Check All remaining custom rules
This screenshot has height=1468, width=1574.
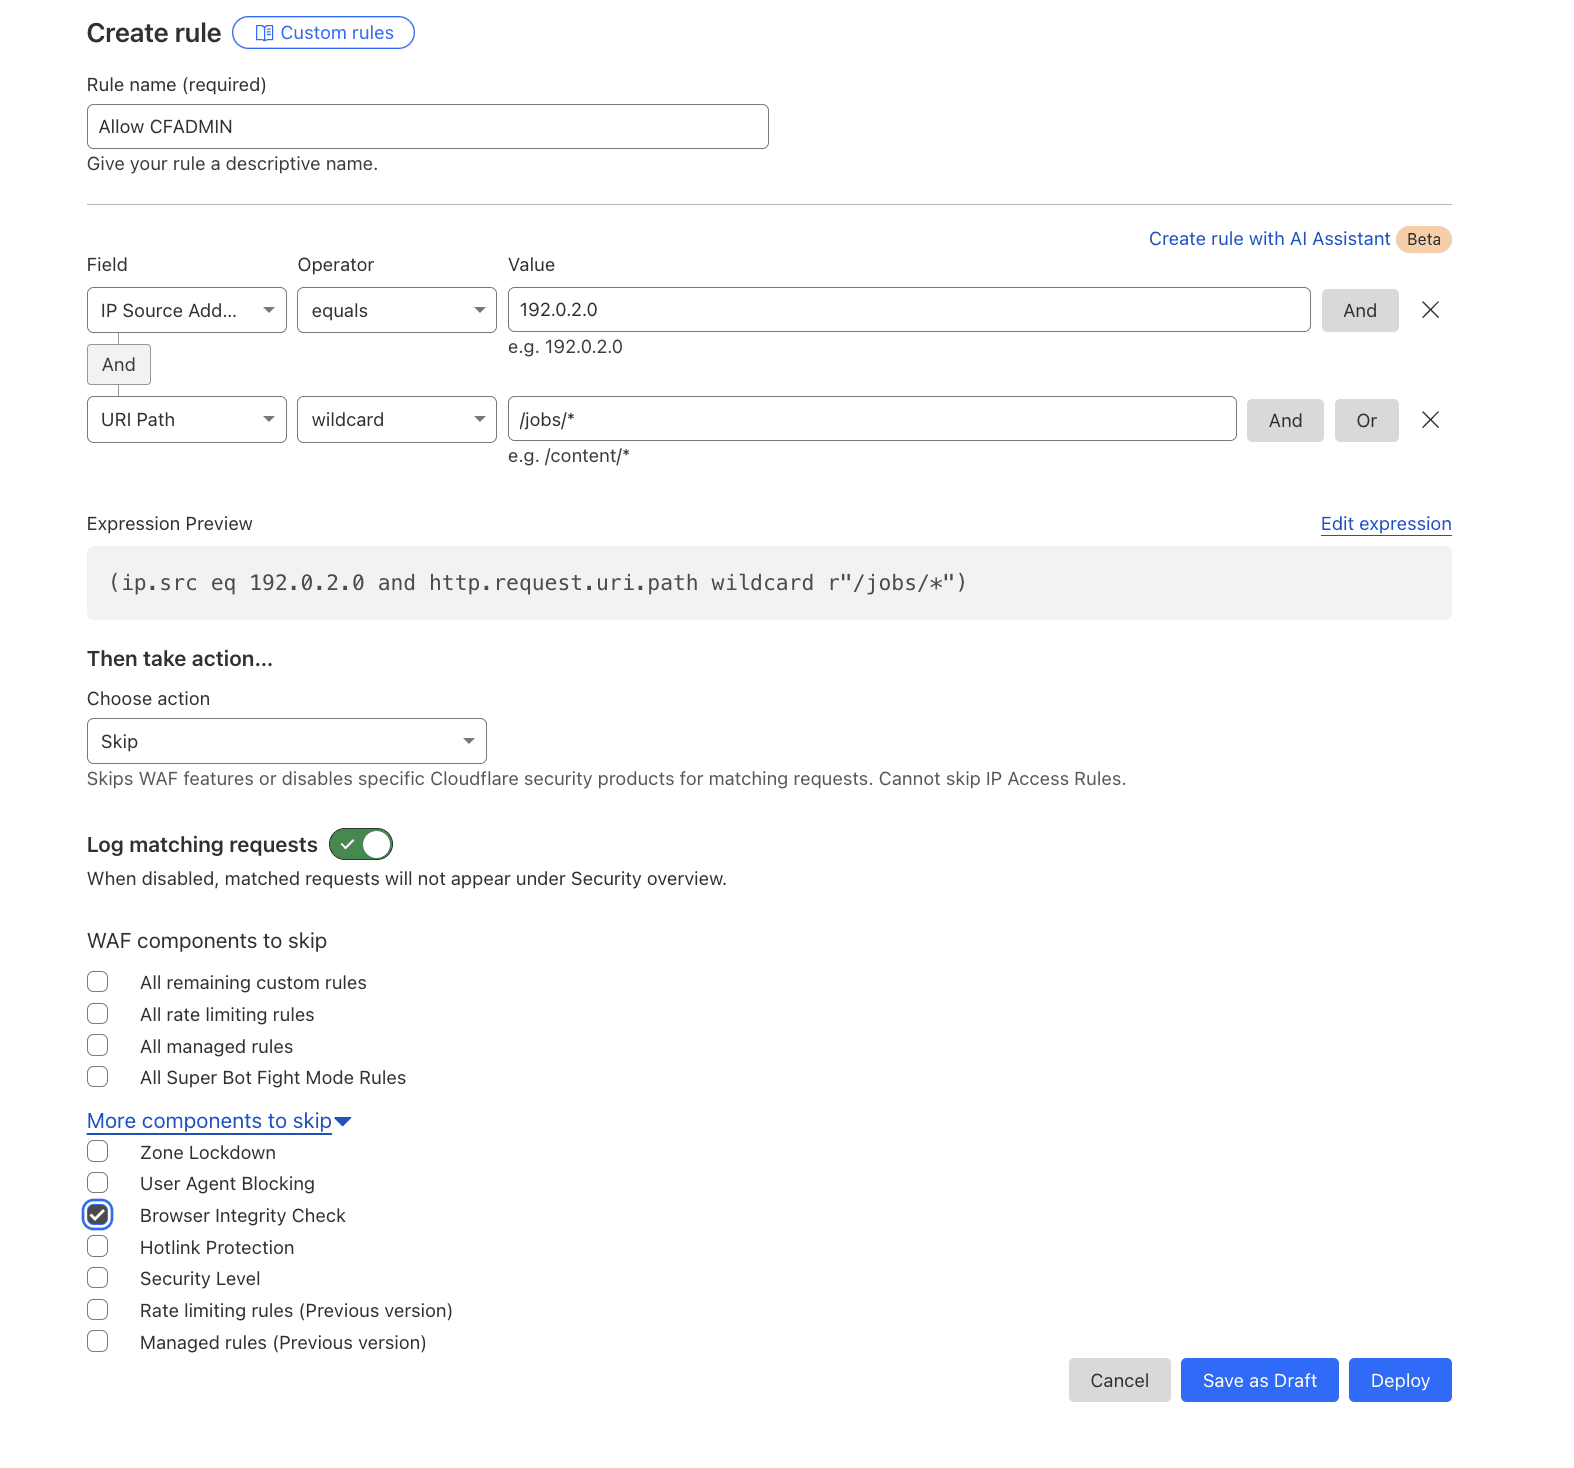(98, 982)
